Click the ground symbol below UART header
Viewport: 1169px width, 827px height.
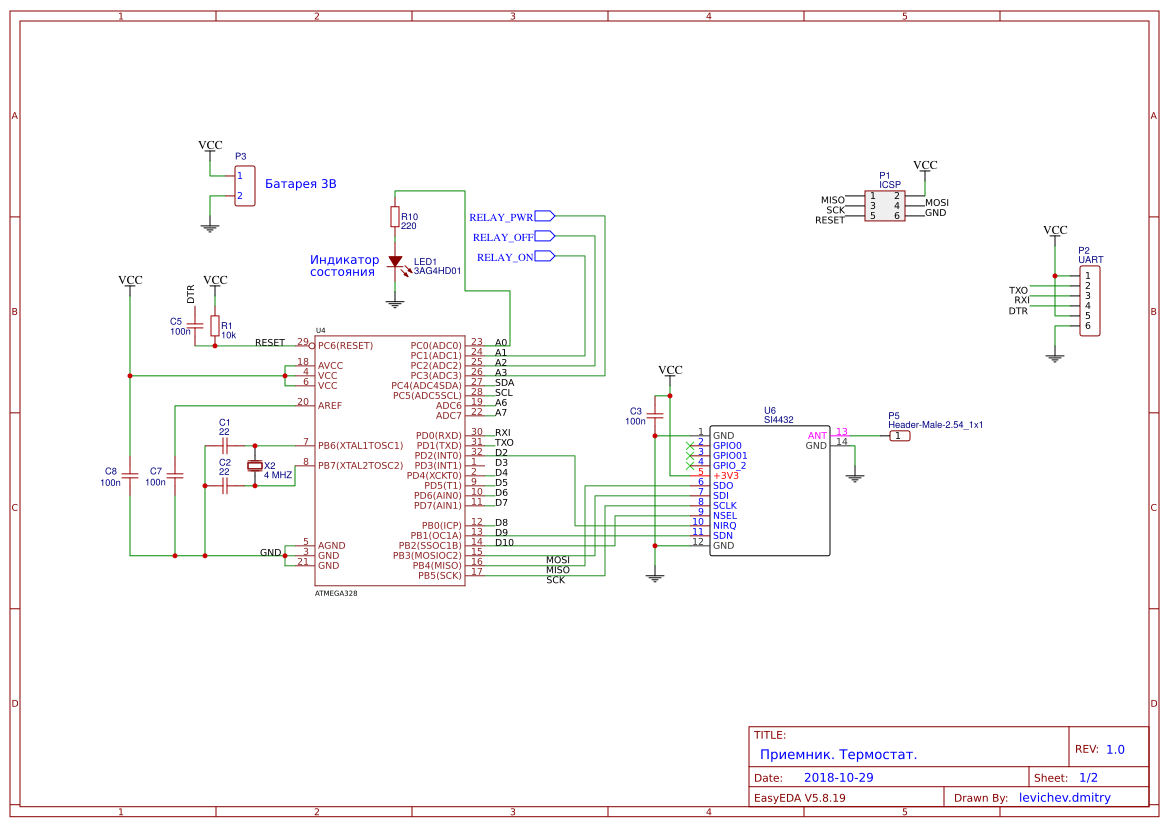point(1054,358)
